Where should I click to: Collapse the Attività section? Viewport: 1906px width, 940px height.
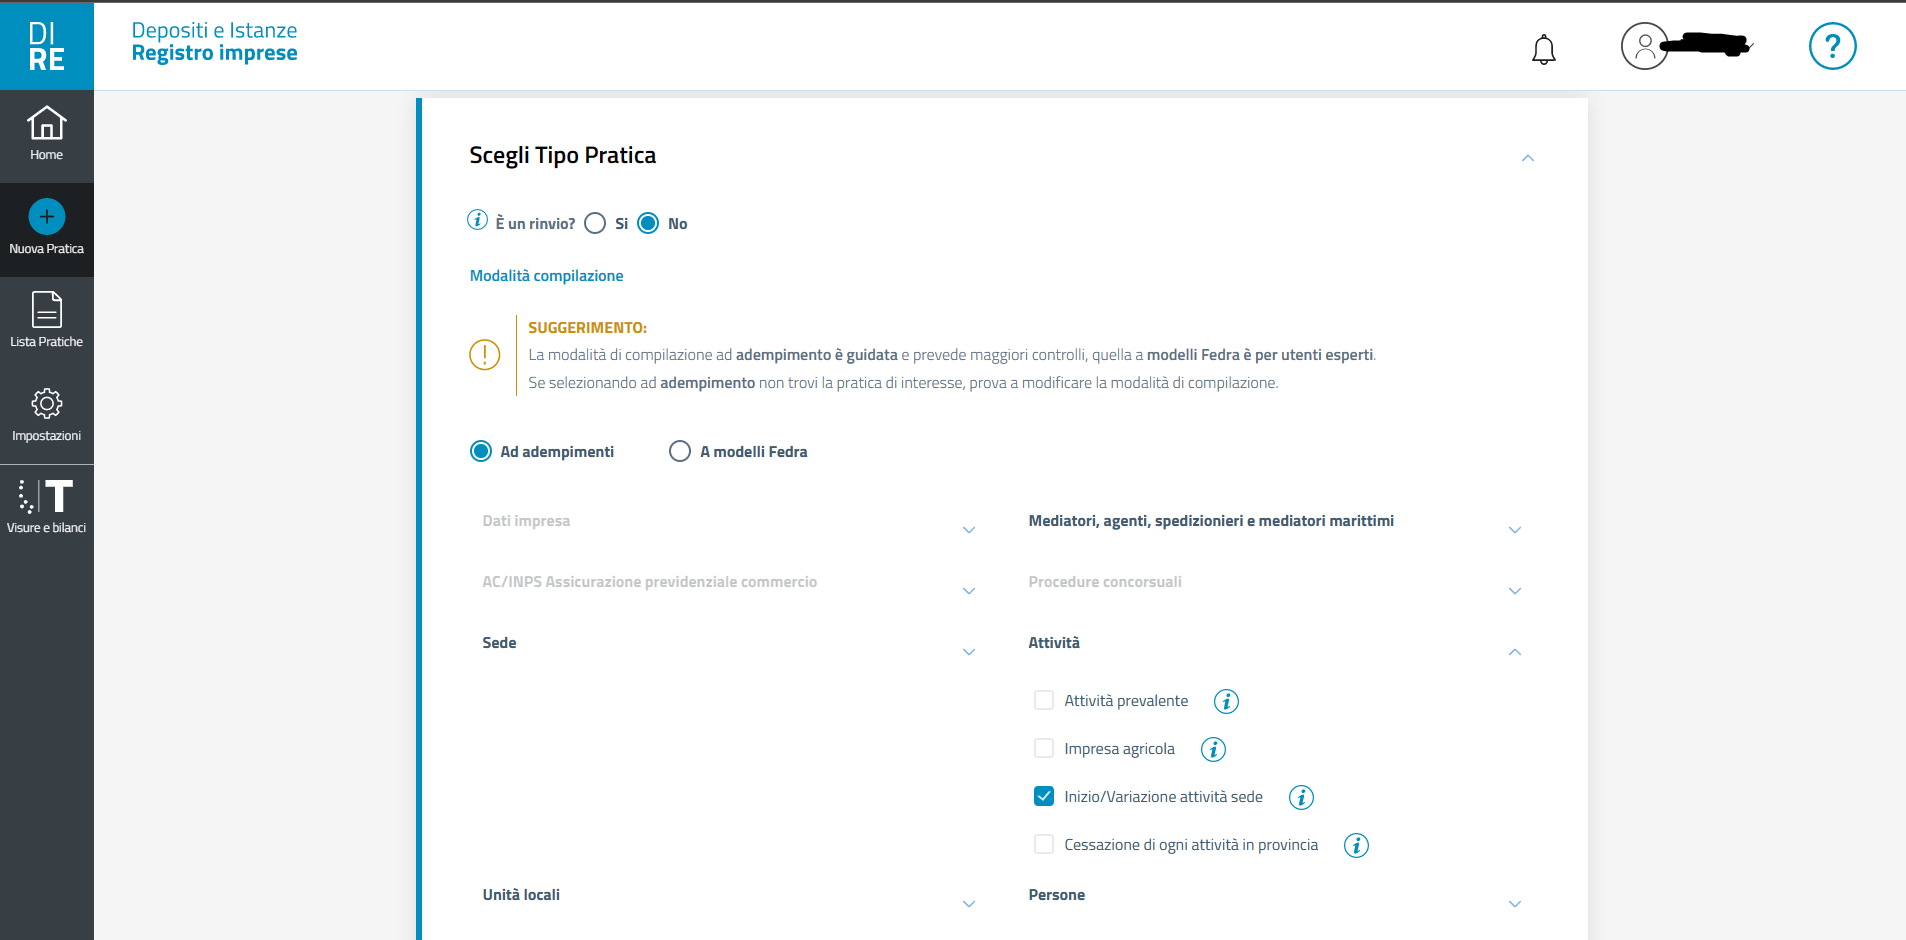tap(1514, 652)
